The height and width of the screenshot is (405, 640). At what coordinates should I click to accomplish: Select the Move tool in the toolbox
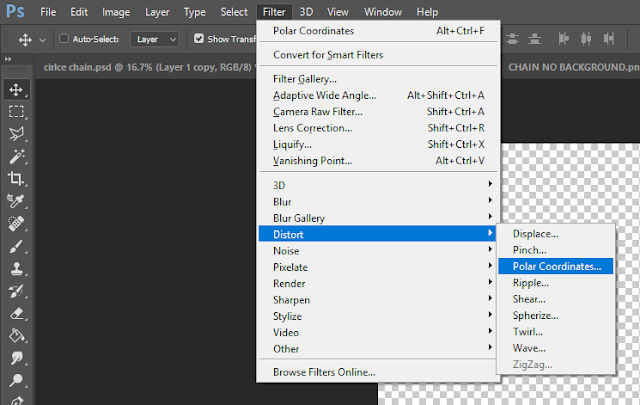coord(16,89)
